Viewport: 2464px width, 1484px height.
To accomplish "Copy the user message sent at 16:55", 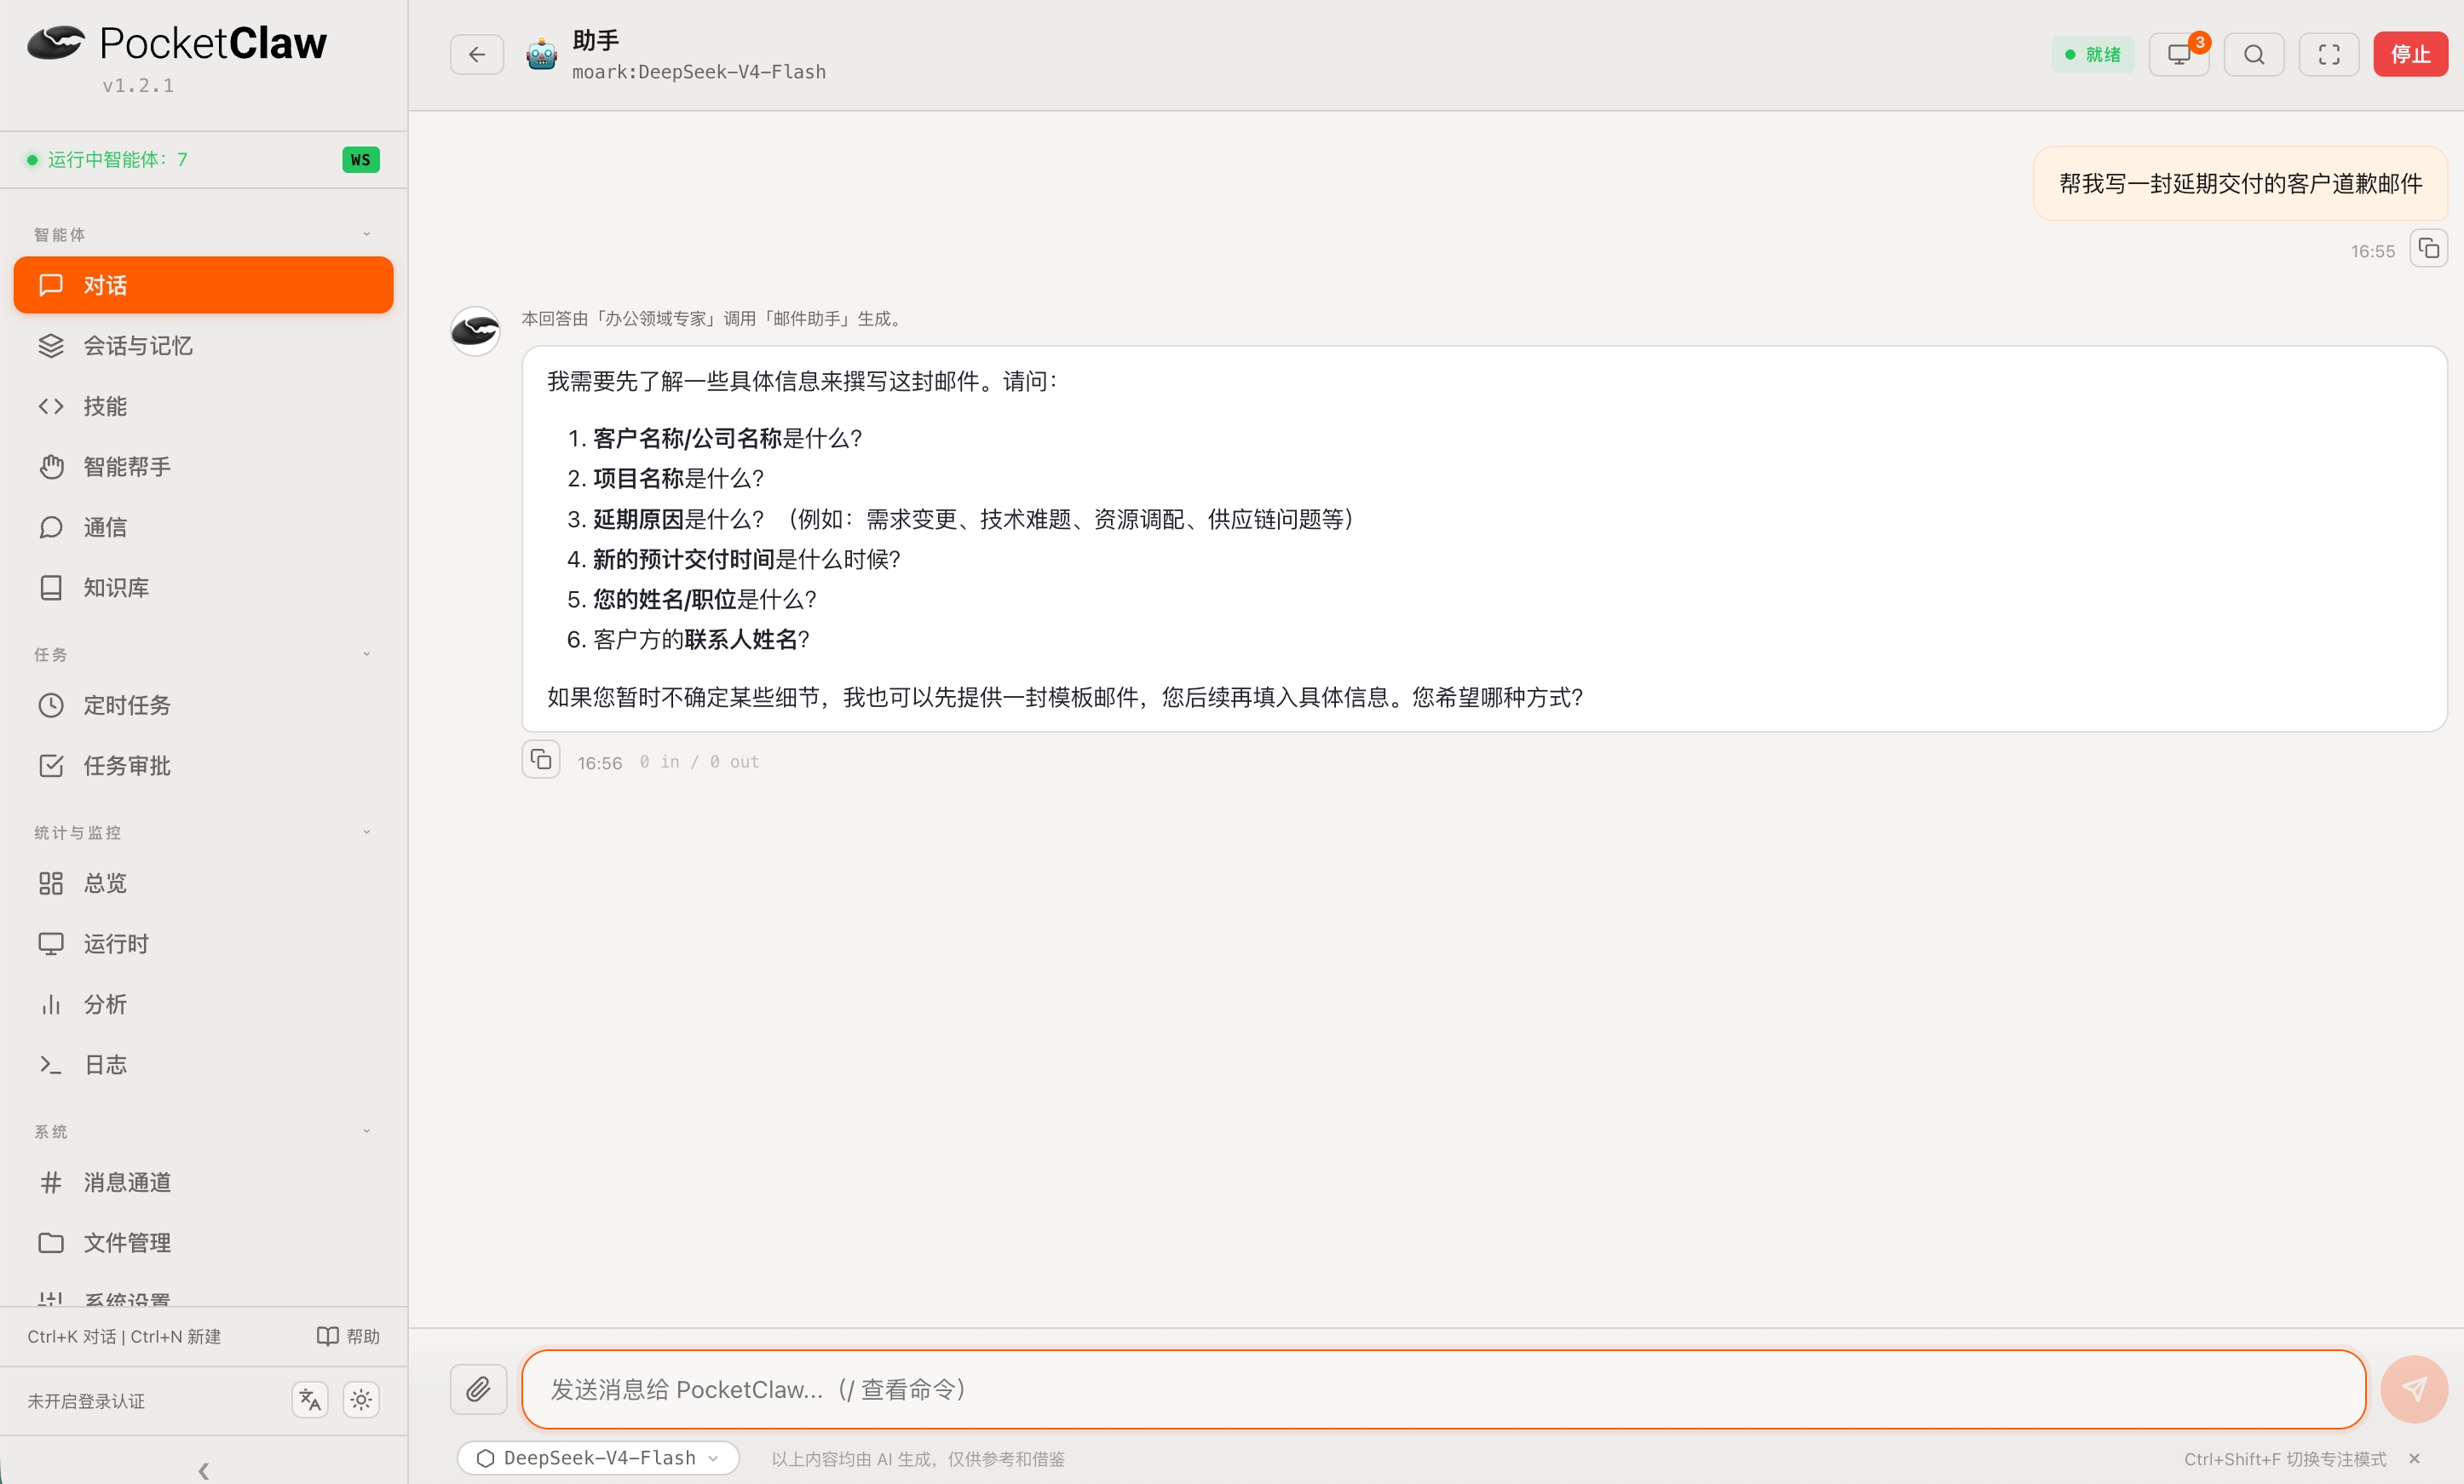I will coord(2428,249).
